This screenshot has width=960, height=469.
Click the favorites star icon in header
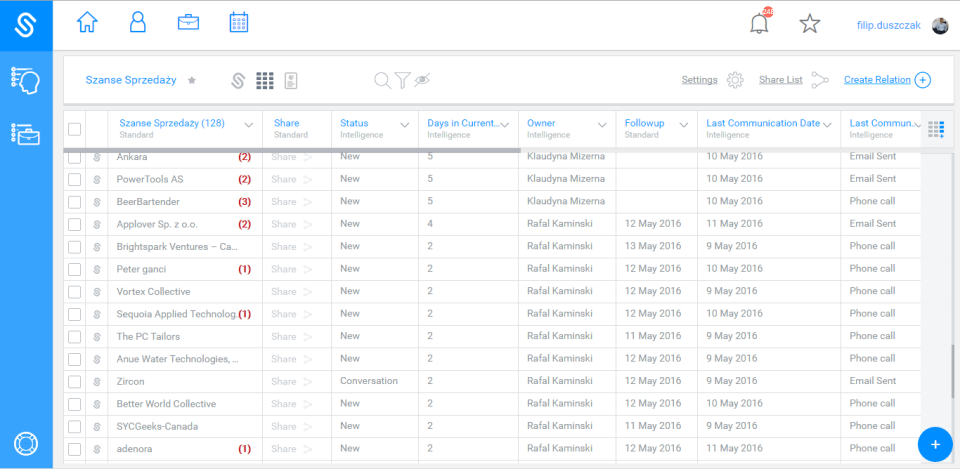click(x=809, y=24)
